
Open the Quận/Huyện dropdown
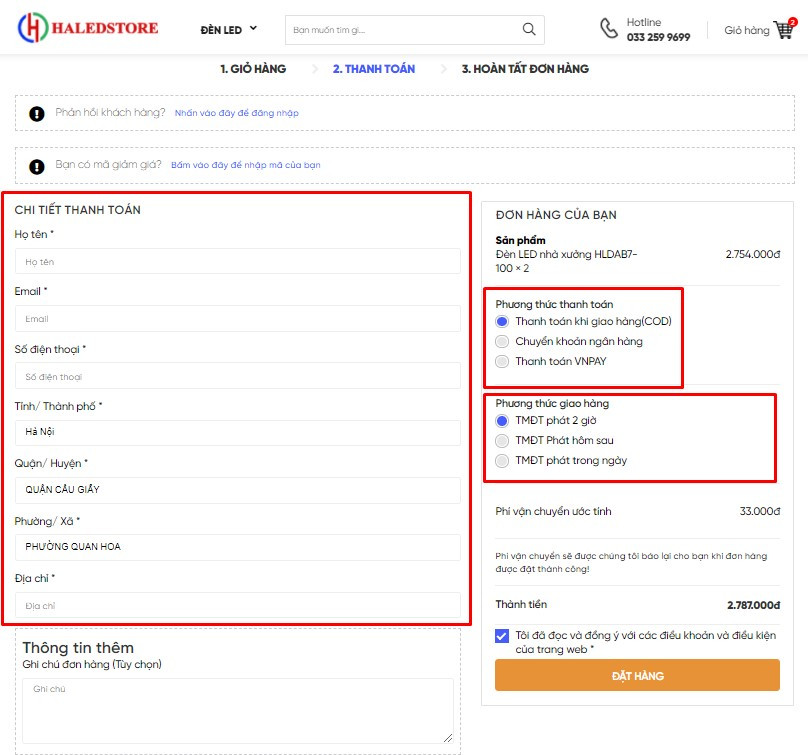tap(238, 490)
